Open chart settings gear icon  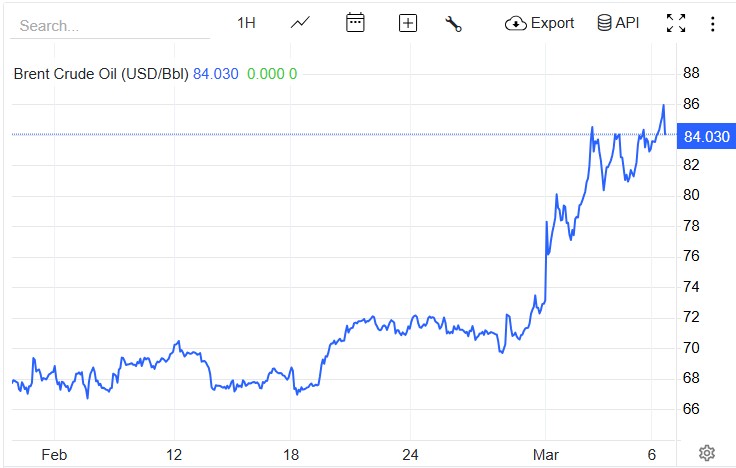pyautogui.click(x=706, y=453)
